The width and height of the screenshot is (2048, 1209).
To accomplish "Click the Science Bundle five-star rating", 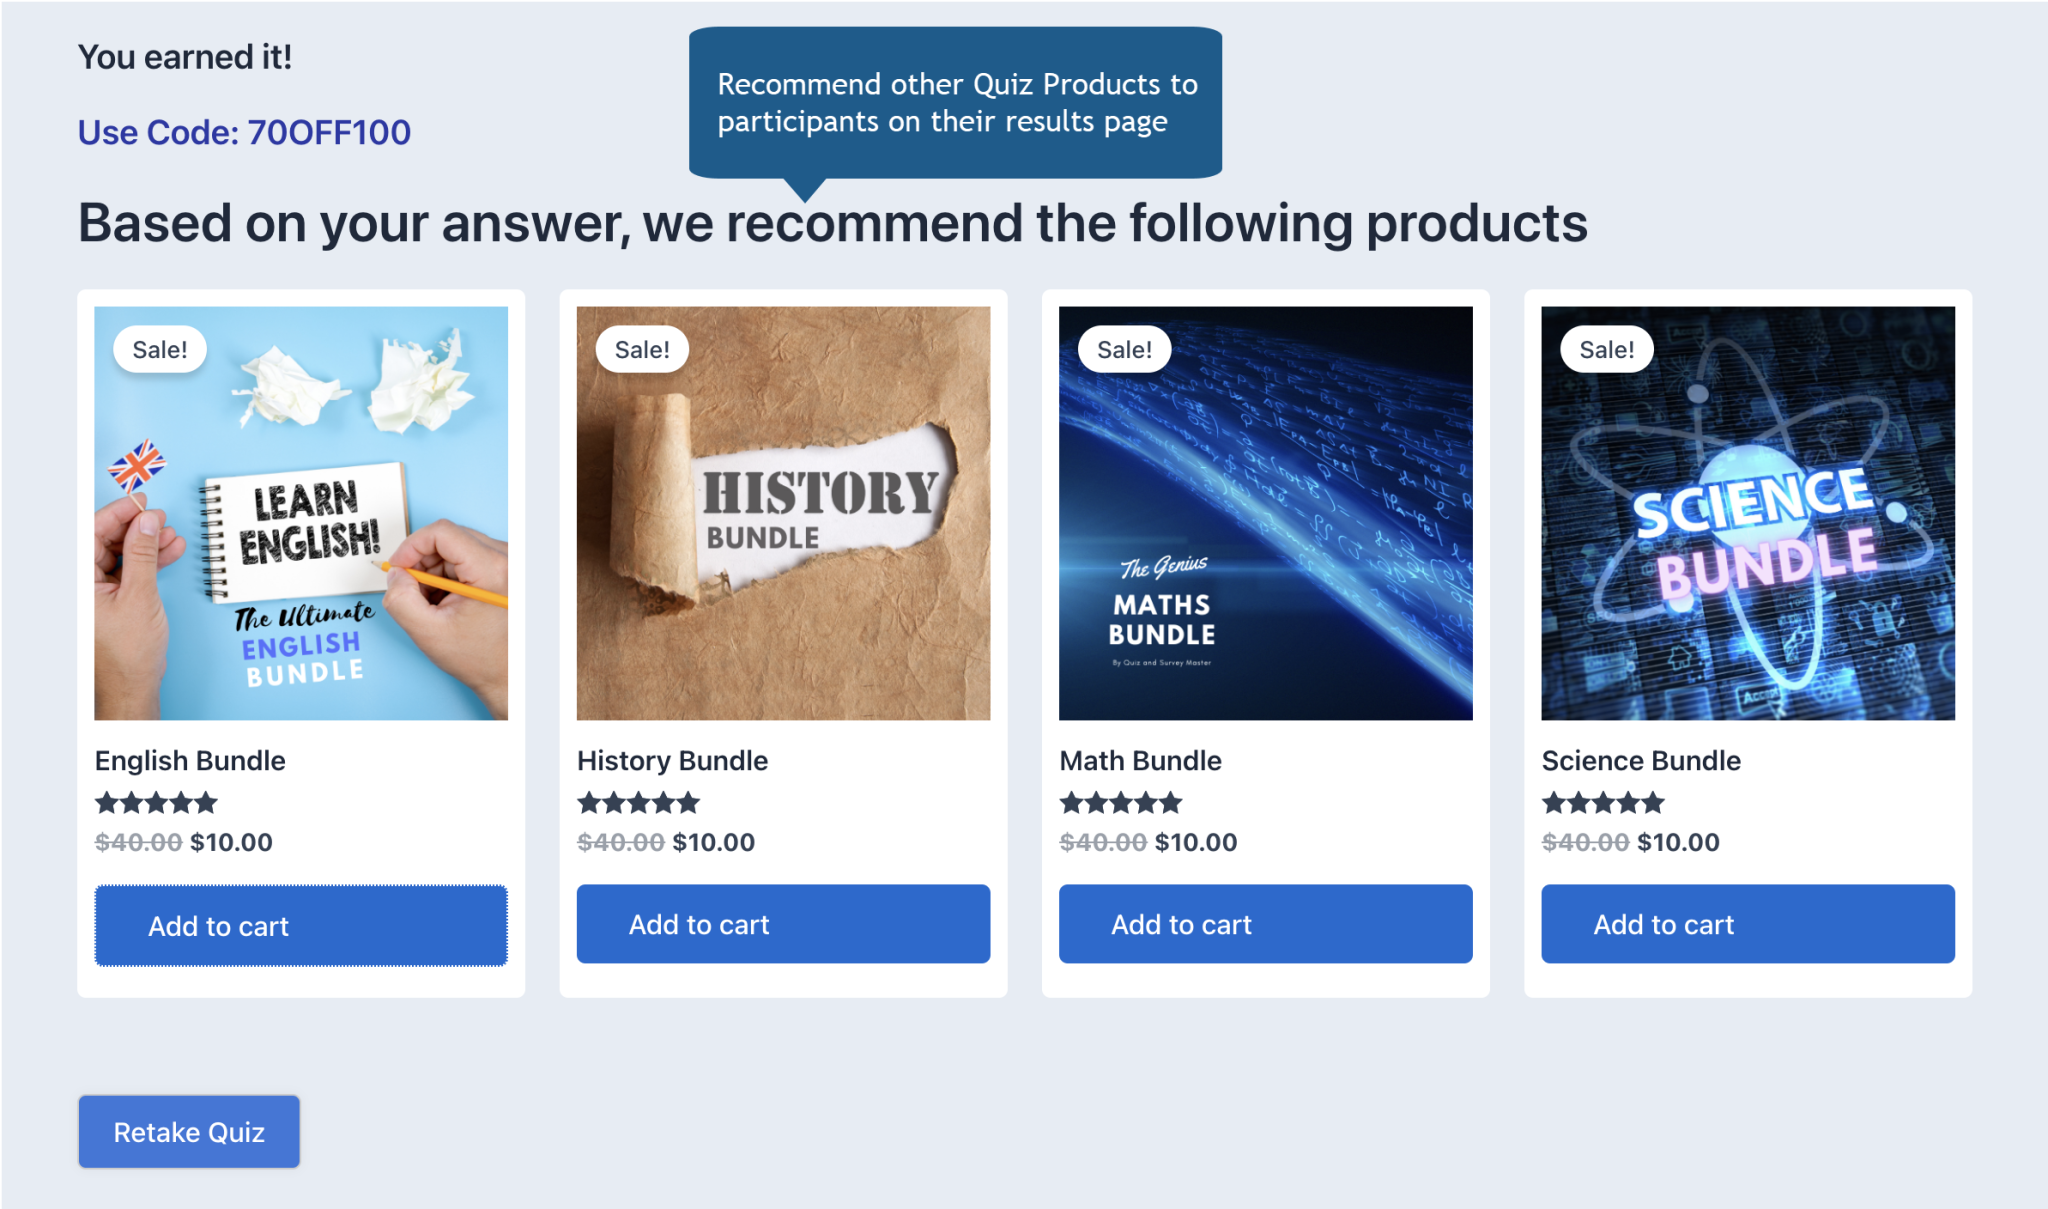I will [x=1602, y=802].
